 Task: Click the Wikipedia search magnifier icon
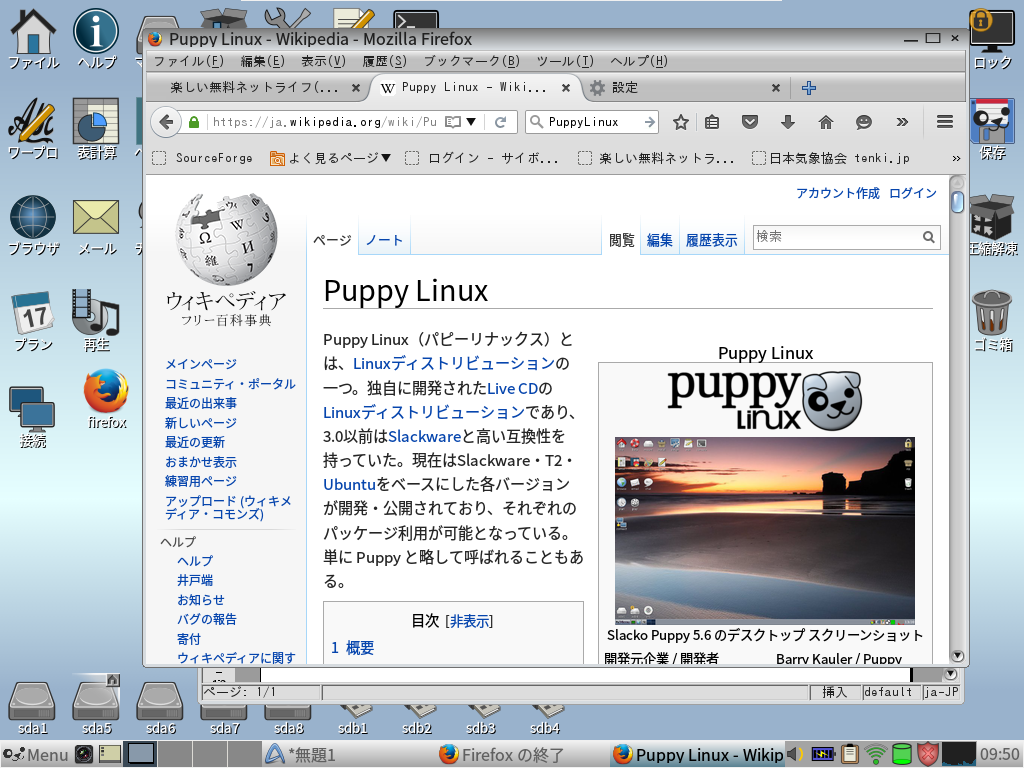[929, 237]
